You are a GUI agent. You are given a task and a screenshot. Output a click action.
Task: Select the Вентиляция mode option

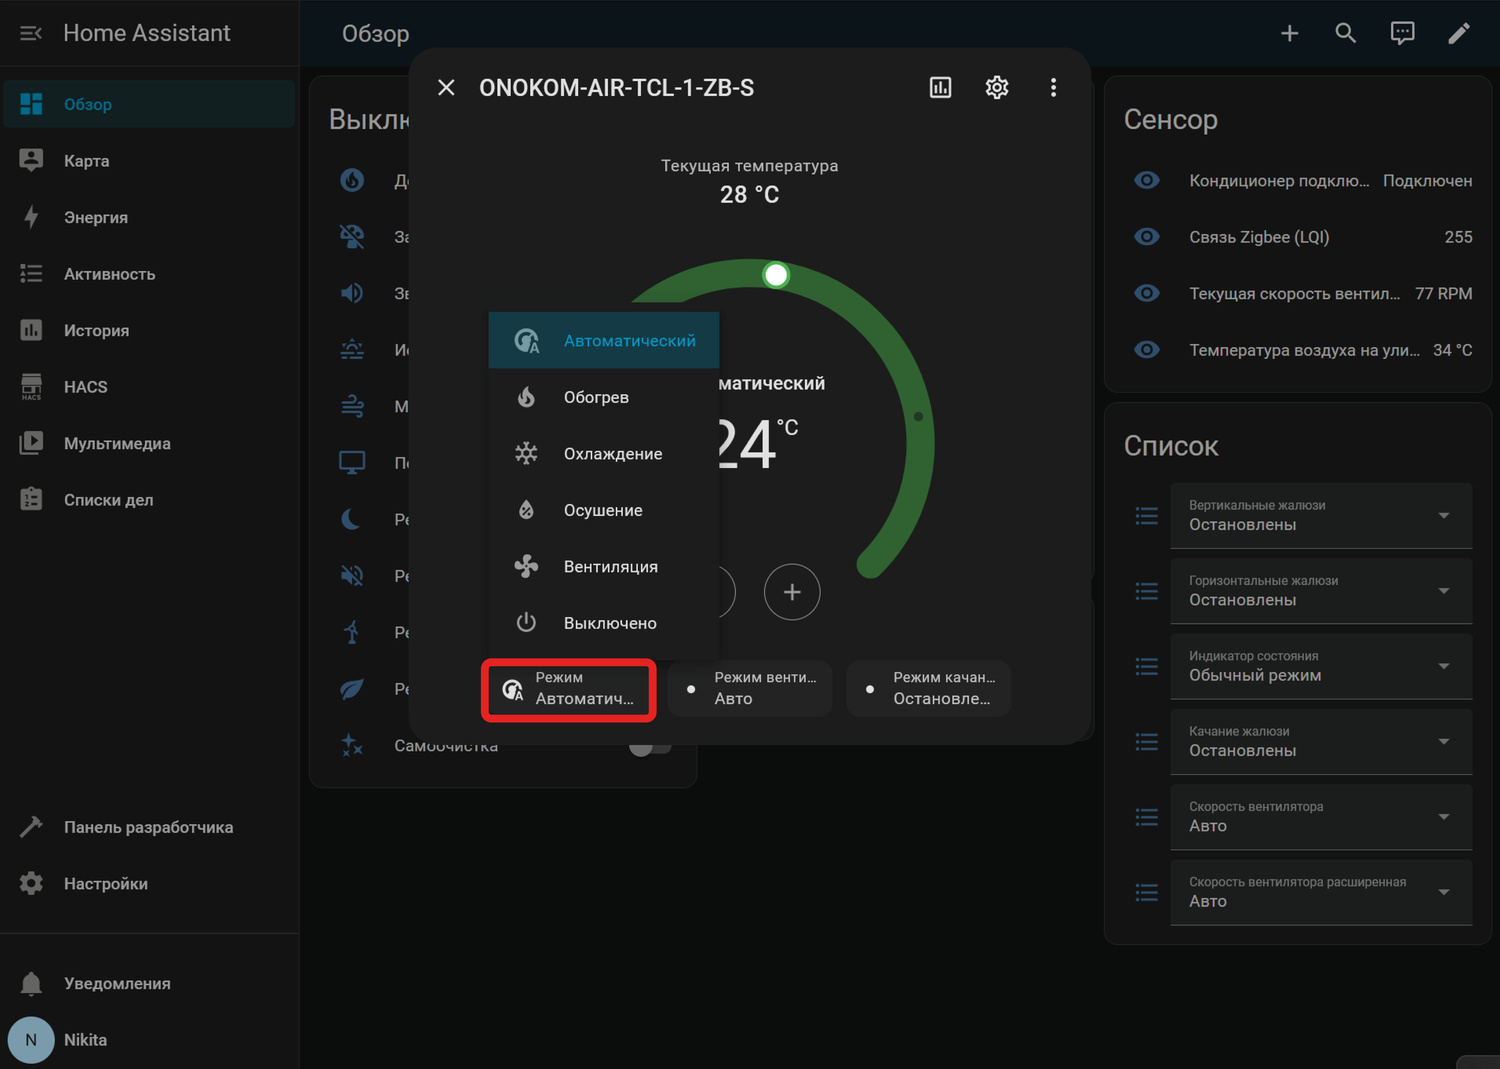pyautogui.click(x=604, y=566)
